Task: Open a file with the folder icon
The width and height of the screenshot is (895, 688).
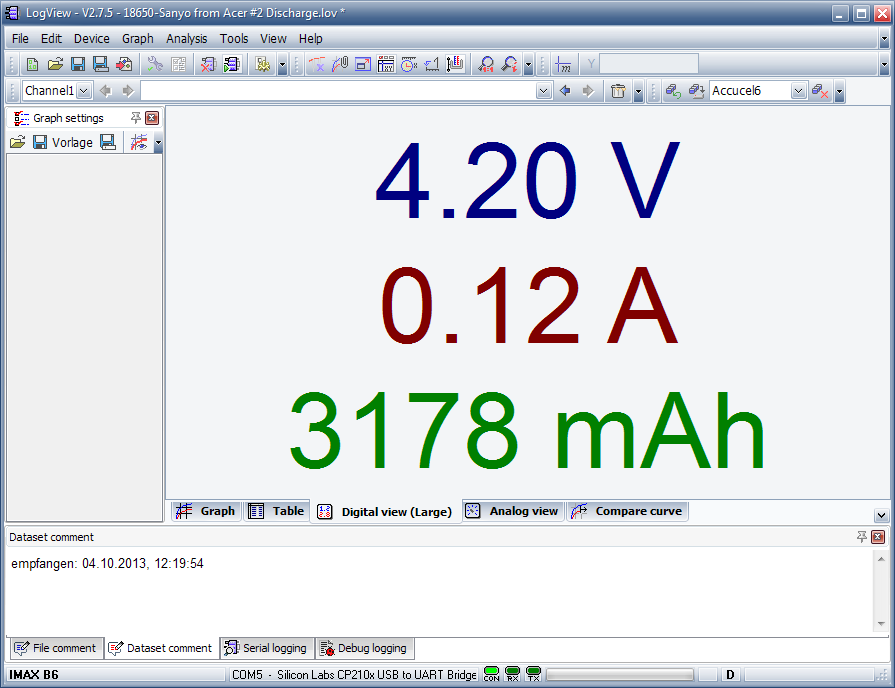Action: point(55,65)
